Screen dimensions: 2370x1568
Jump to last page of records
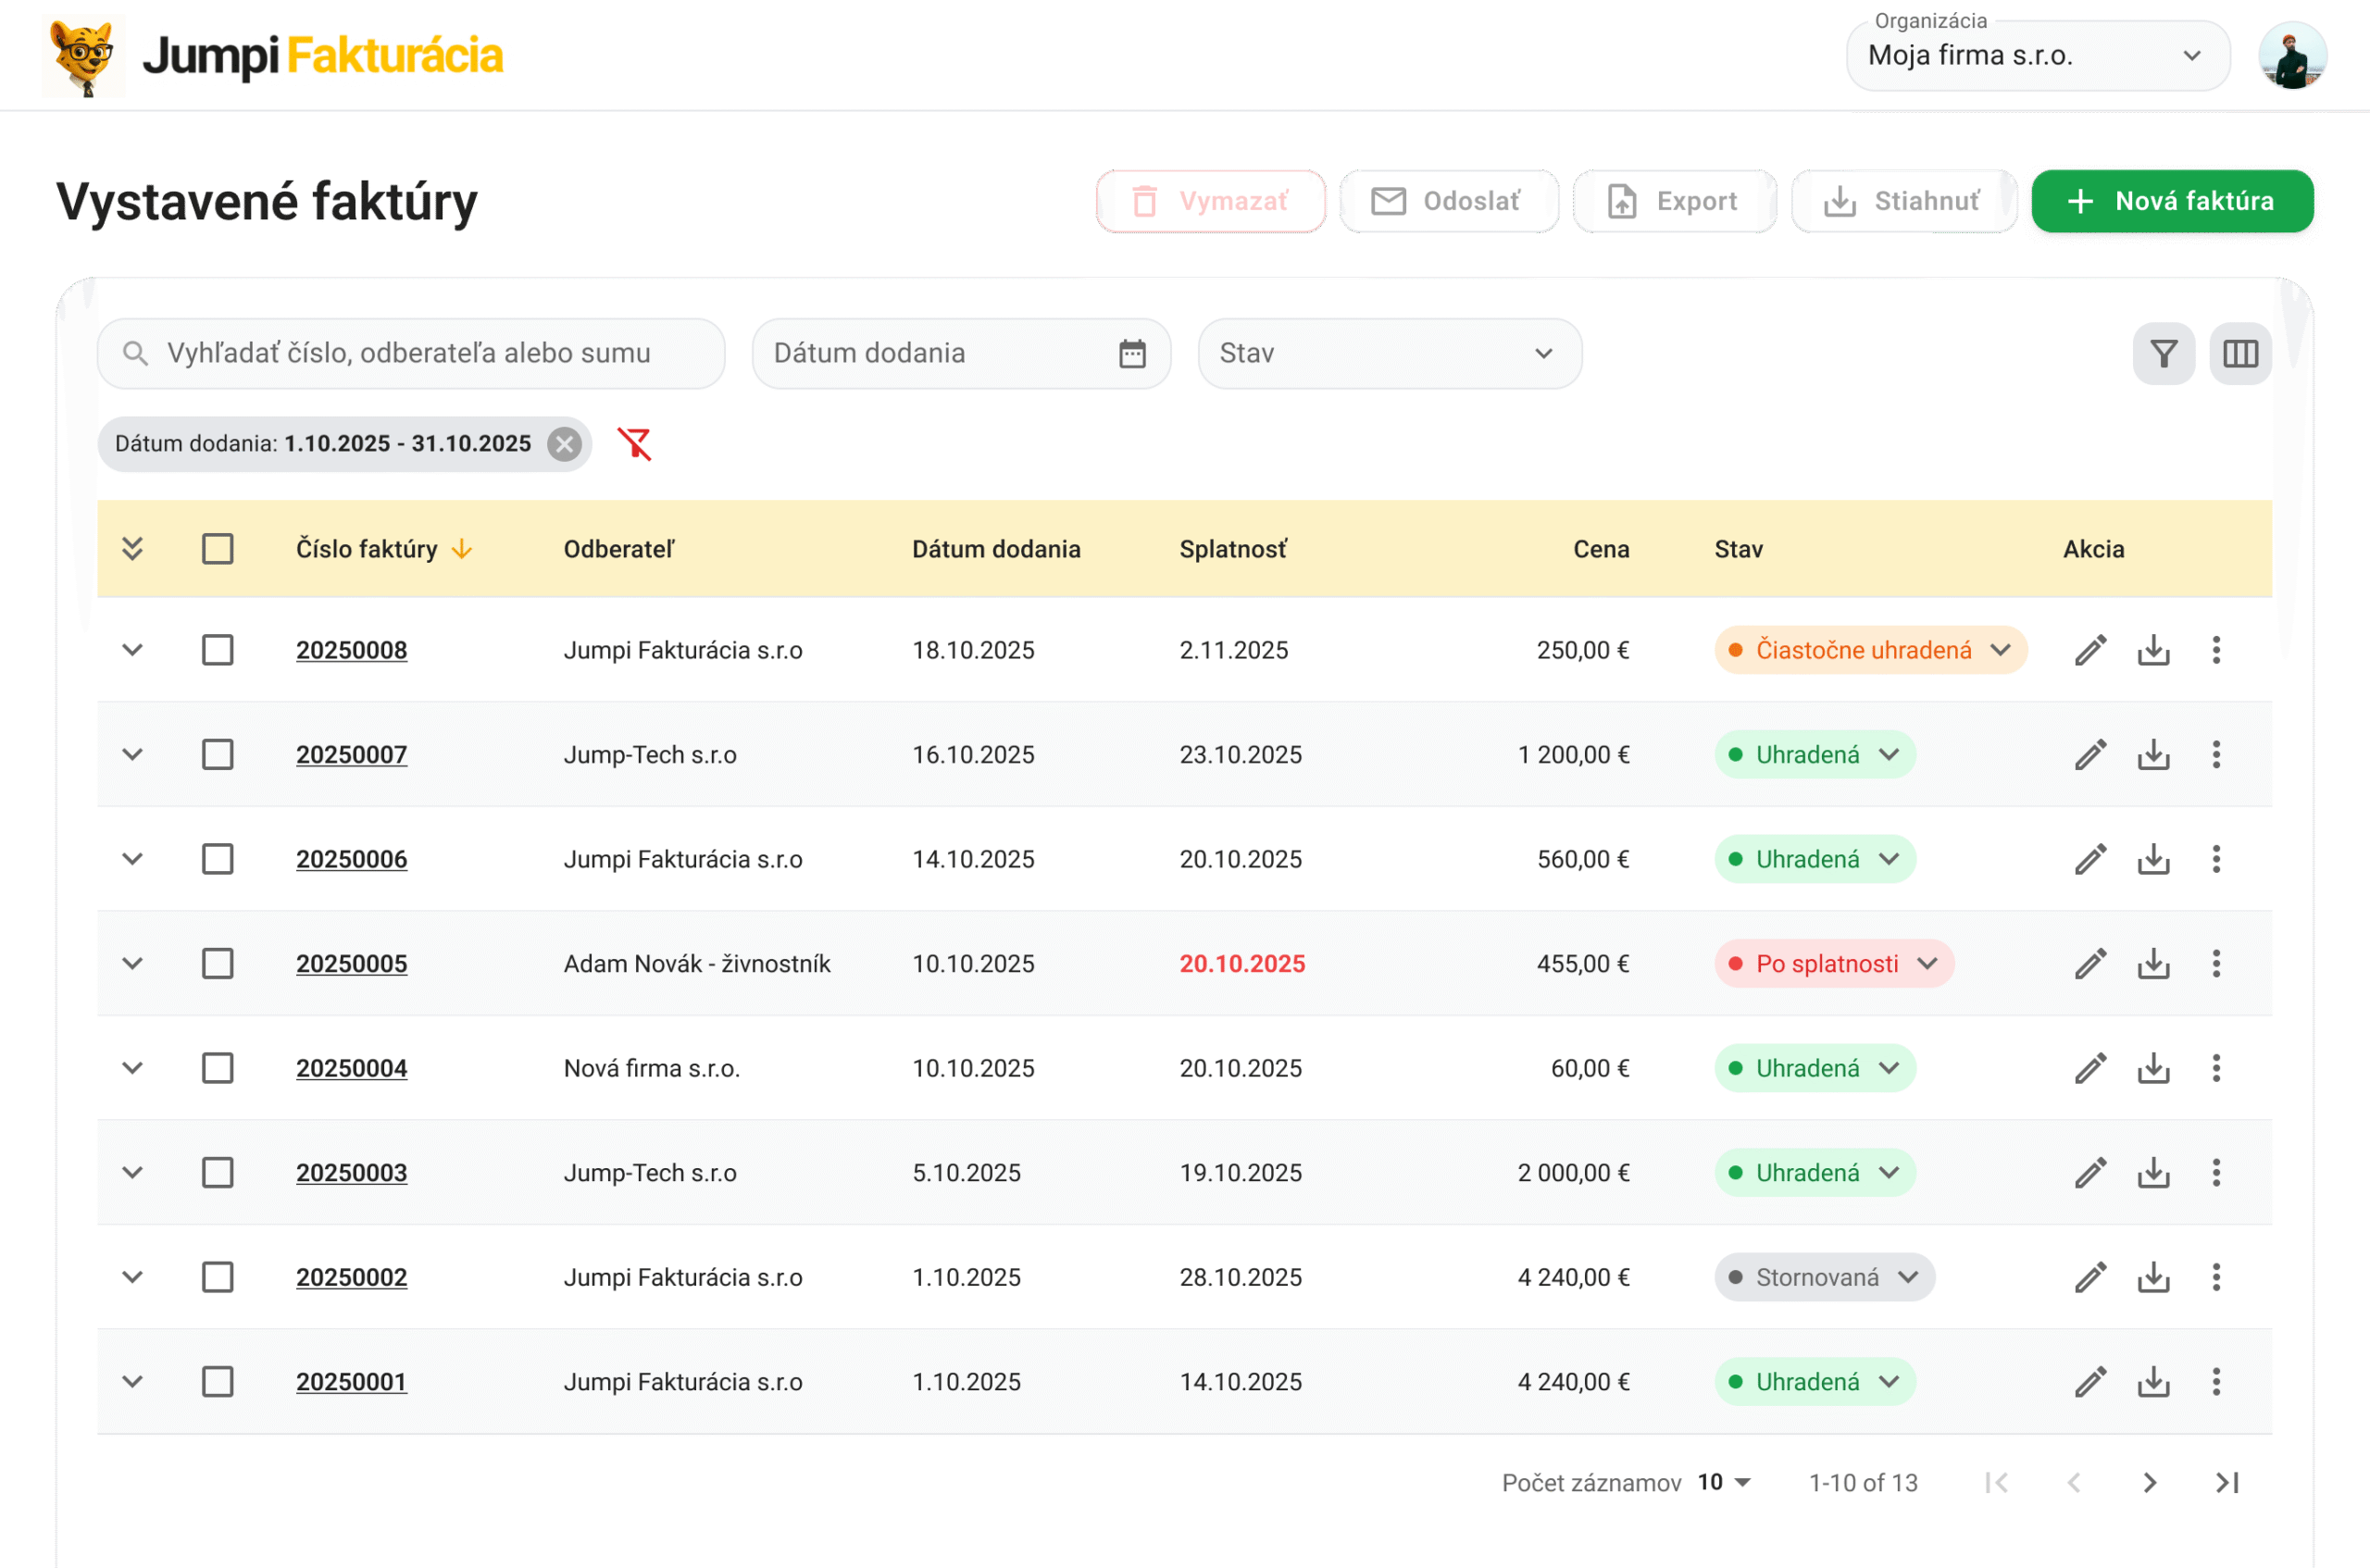2227,1483
